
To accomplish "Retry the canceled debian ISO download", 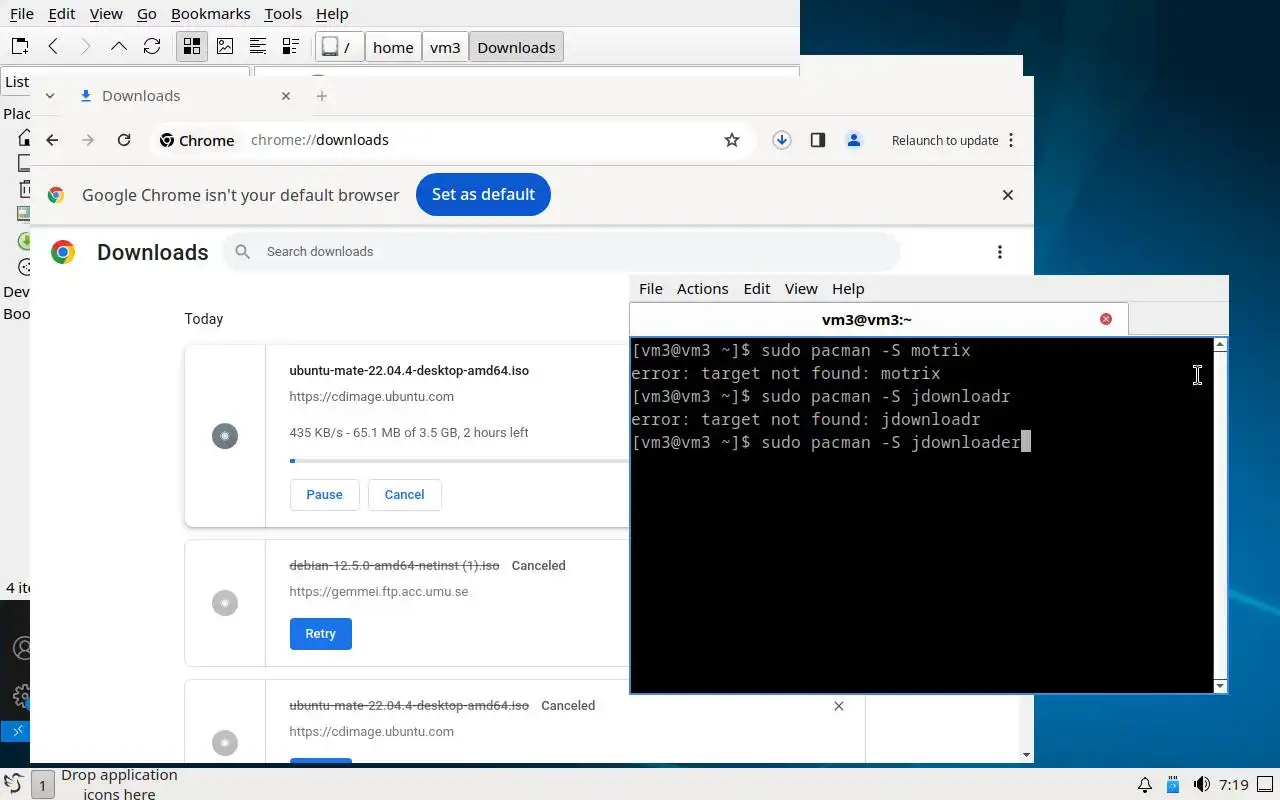I will [x=320, y=634].
